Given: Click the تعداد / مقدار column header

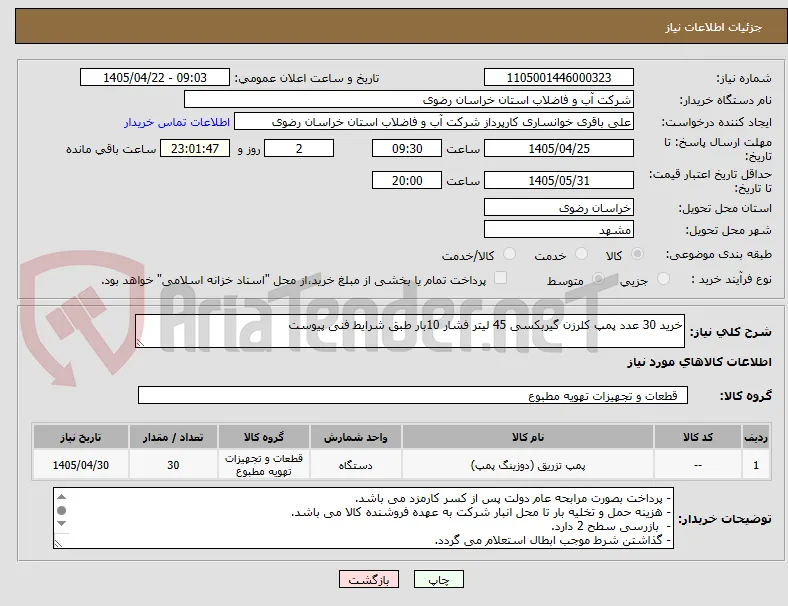Looking at the screenshot, I should click(x=173, y=437).
